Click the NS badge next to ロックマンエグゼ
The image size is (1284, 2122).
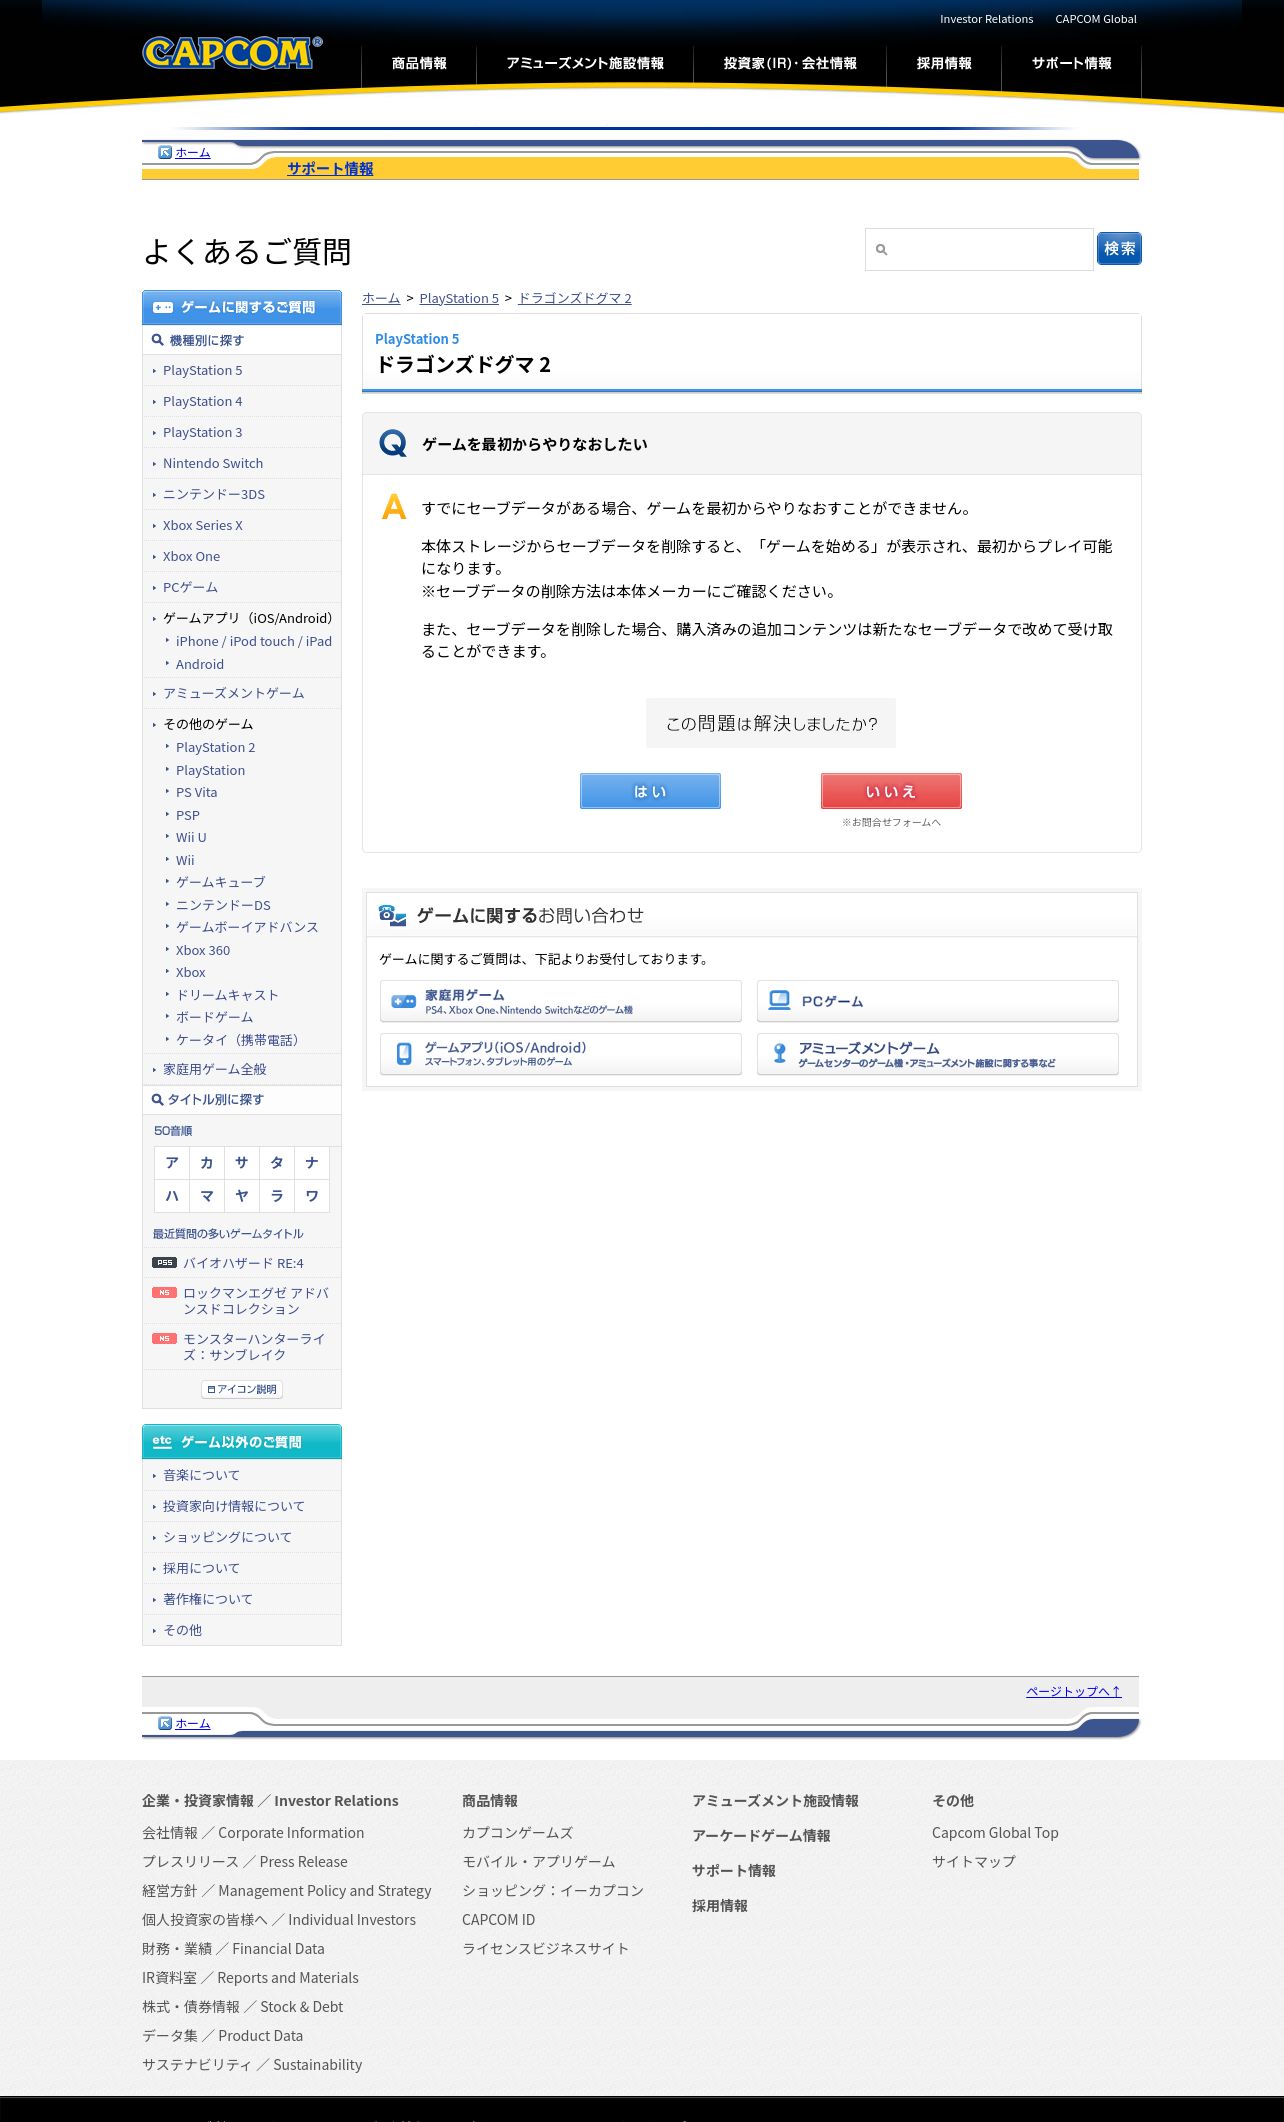[x=164, y=1293]
